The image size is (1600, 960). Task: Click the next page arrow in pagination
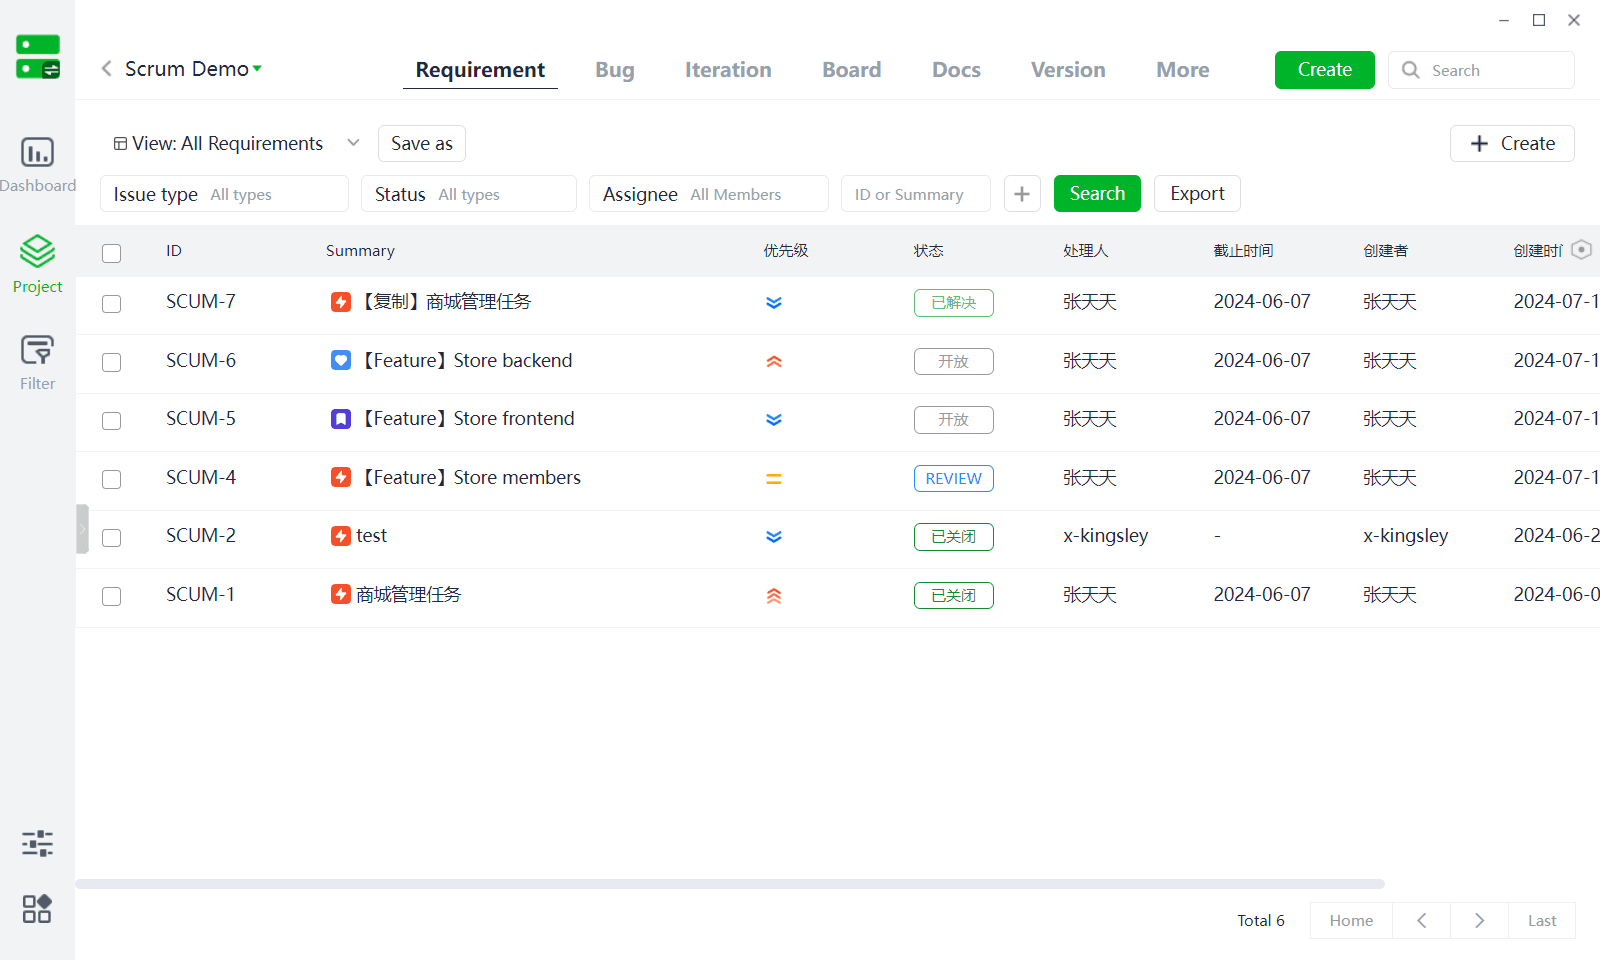[x=1479, y=921]
